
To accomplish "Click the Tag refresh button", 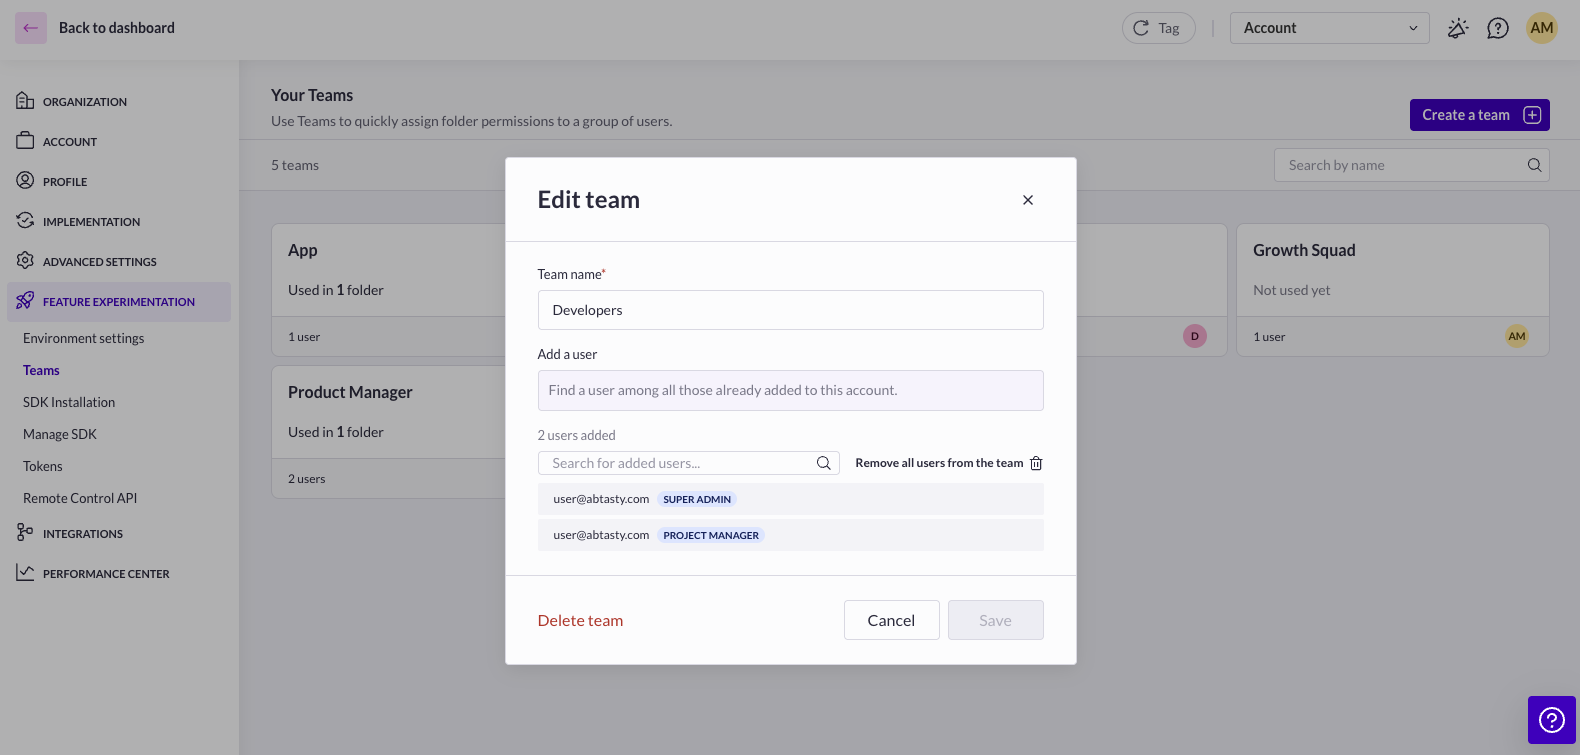I will point(1158,28).
